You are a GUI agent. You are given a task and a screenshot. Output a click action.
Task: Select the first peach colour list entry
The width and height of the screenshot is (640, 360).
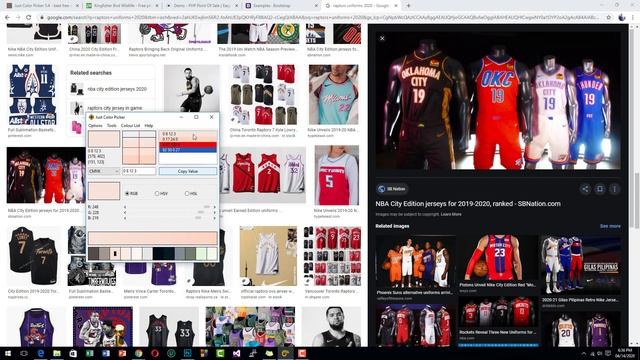coord(188,134)
